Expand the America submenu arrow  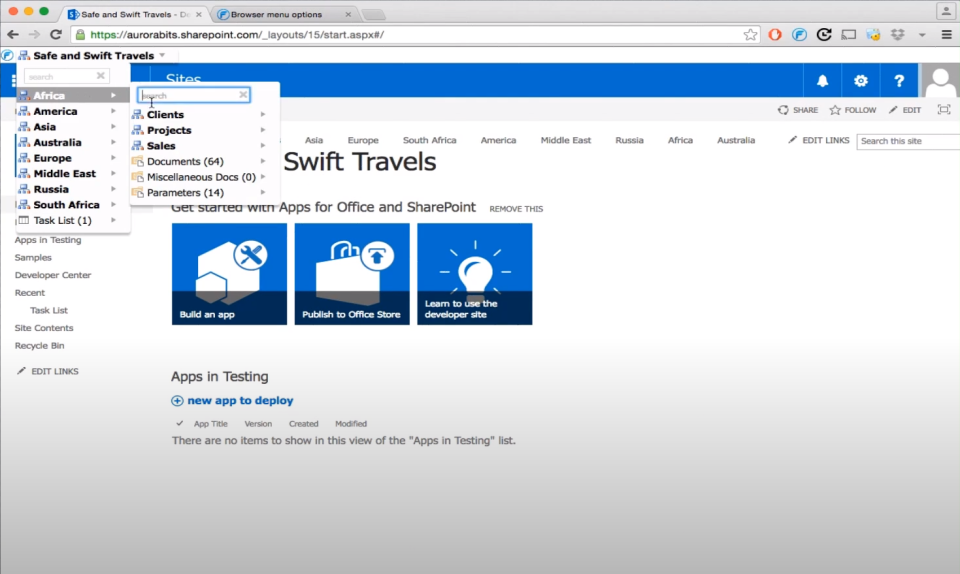[x=113, y=111]
